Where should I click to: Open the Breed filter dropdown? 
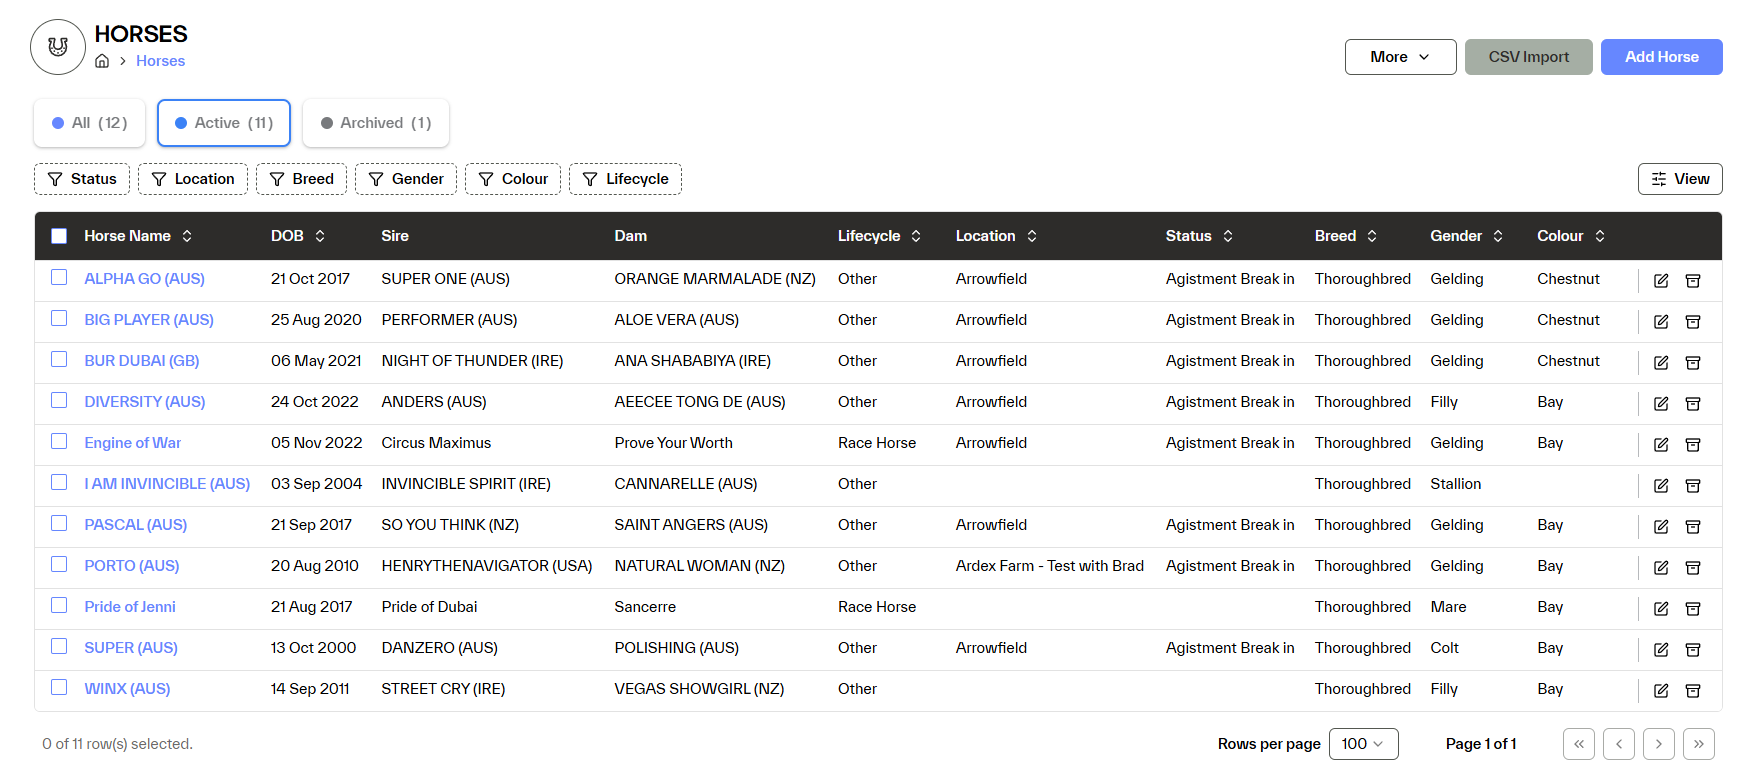coord(301,179)
